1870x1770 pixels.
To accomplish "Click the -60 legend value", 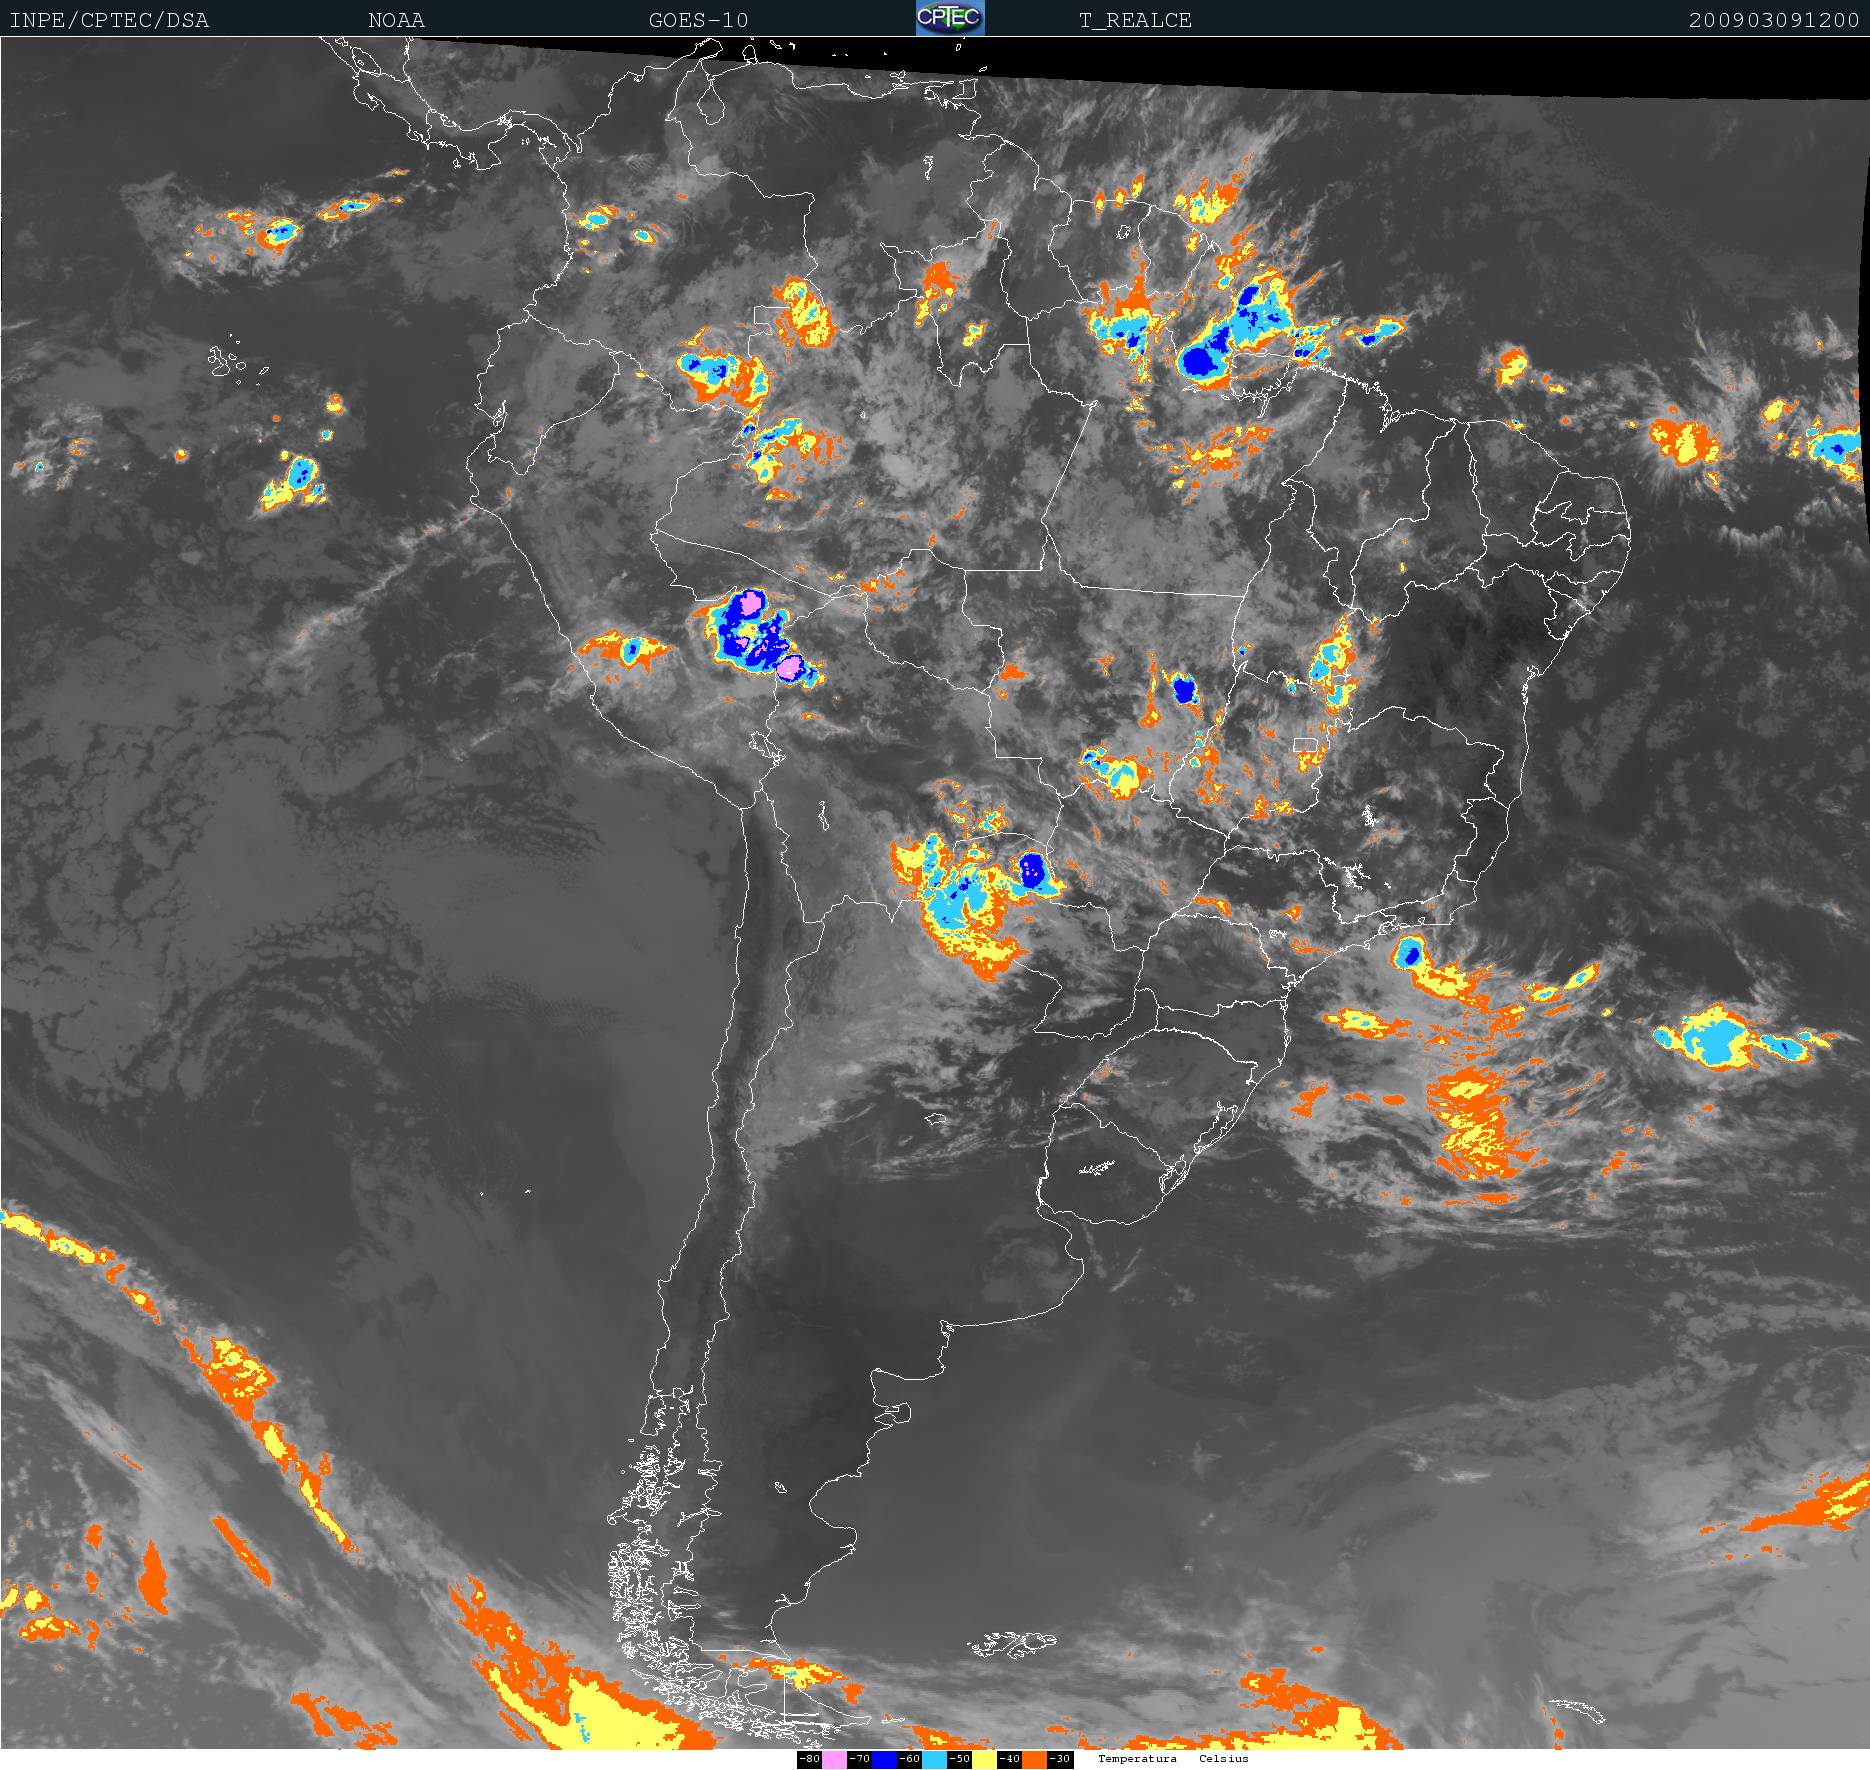I will 909,1760.
